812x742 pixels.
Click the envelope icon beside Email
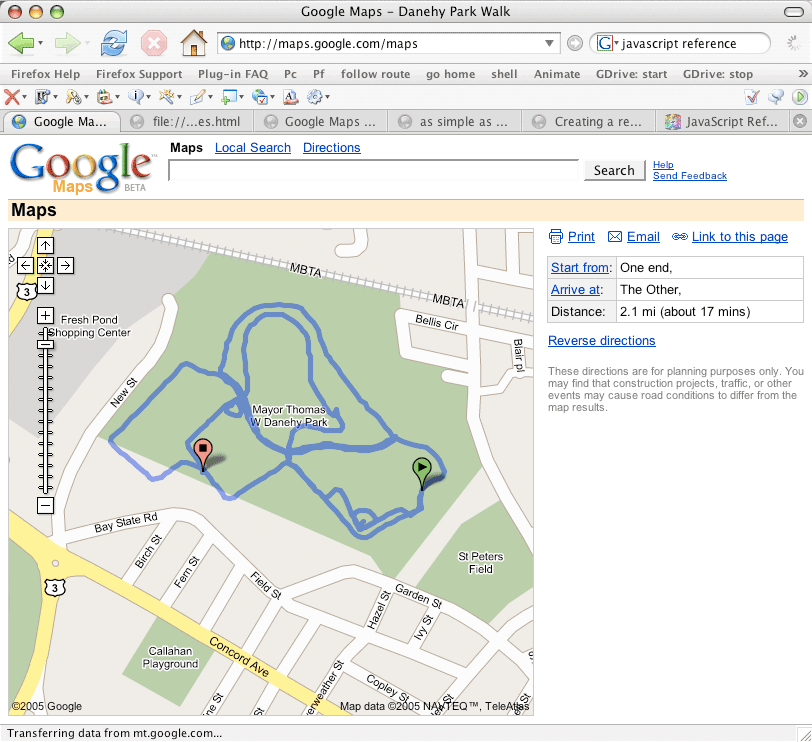(615, 237)
